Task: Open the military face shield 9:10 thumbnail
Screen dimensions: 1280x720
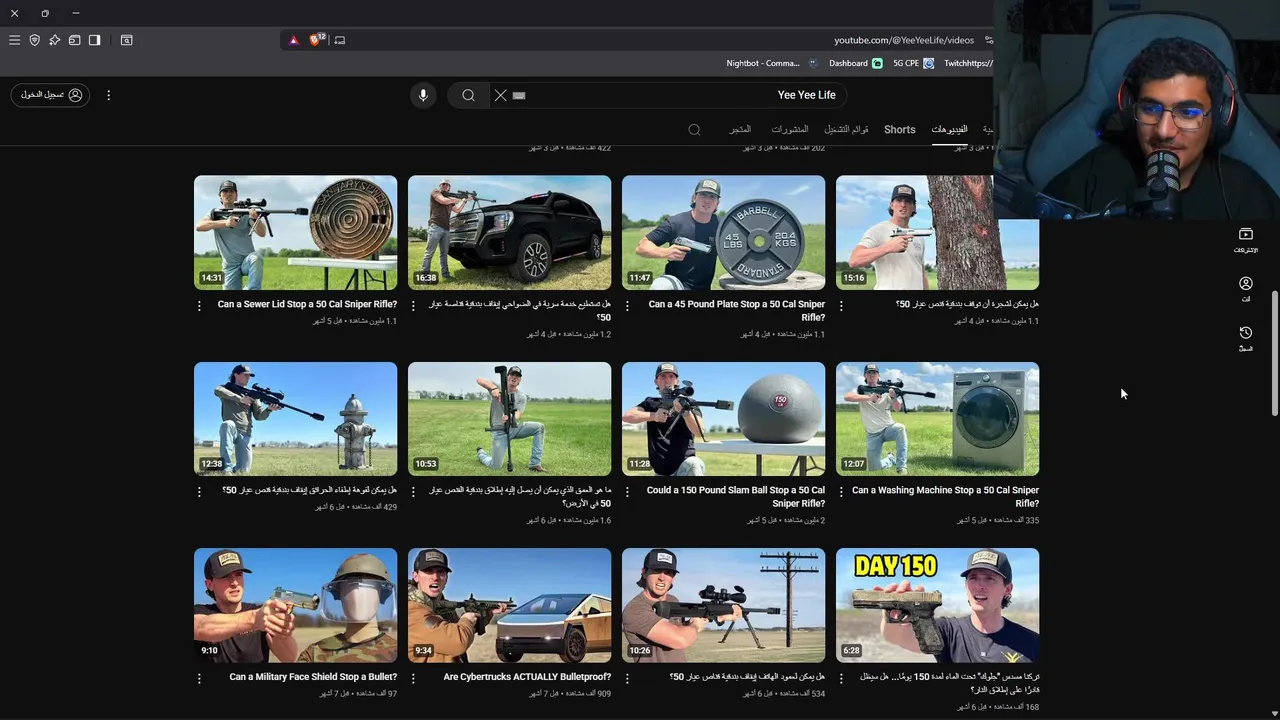Action: pyautogui.click(x=295, y=605)
